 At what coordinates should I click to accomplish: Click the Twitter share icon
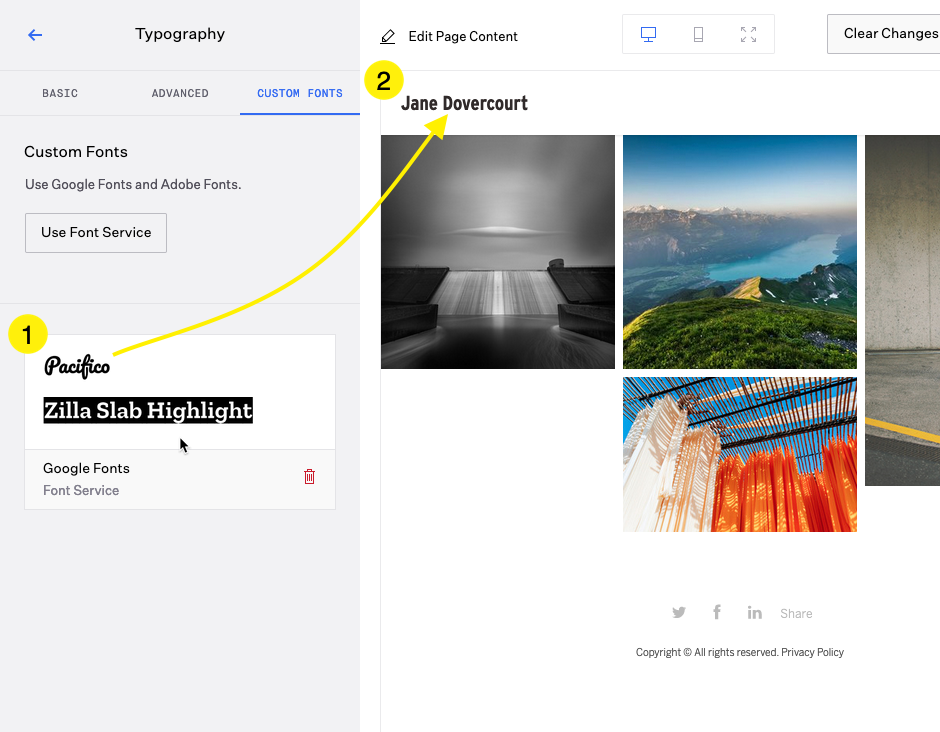tap(679, 612)
